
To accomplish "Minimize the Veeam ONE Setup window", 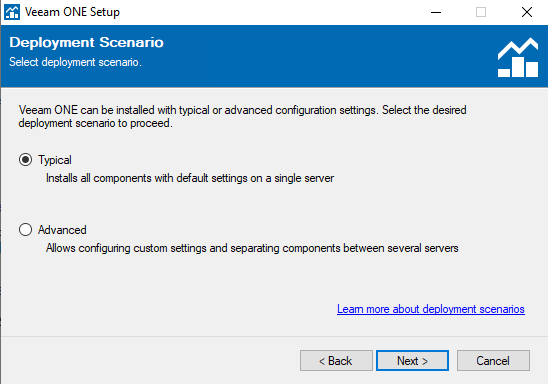I will [436, 12].
